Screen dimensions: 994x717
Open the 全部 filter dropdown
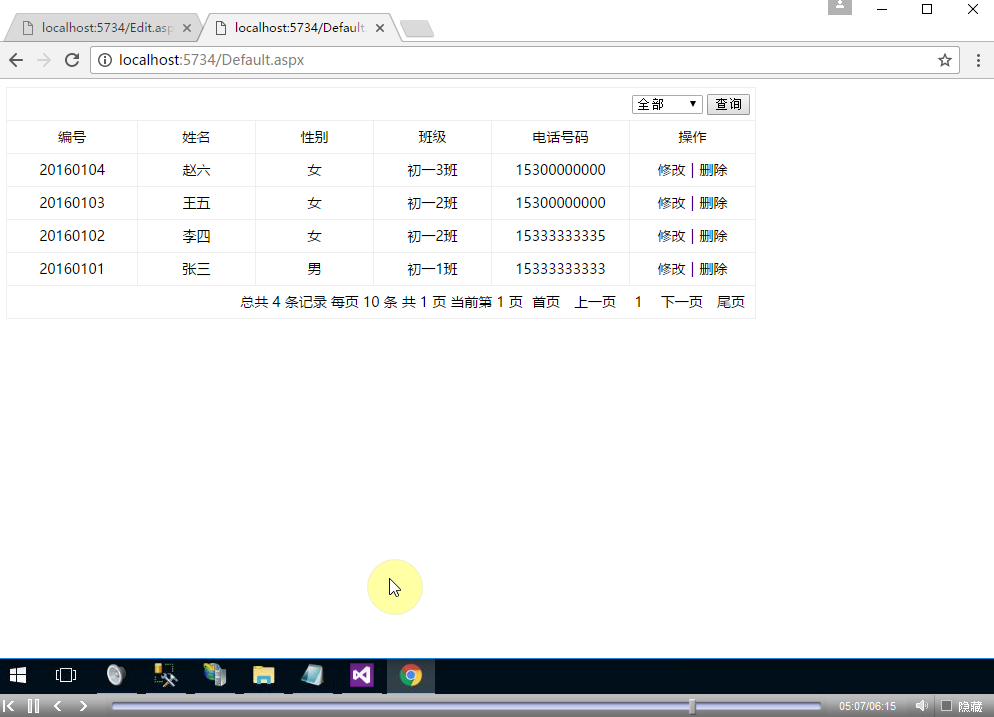666,103
